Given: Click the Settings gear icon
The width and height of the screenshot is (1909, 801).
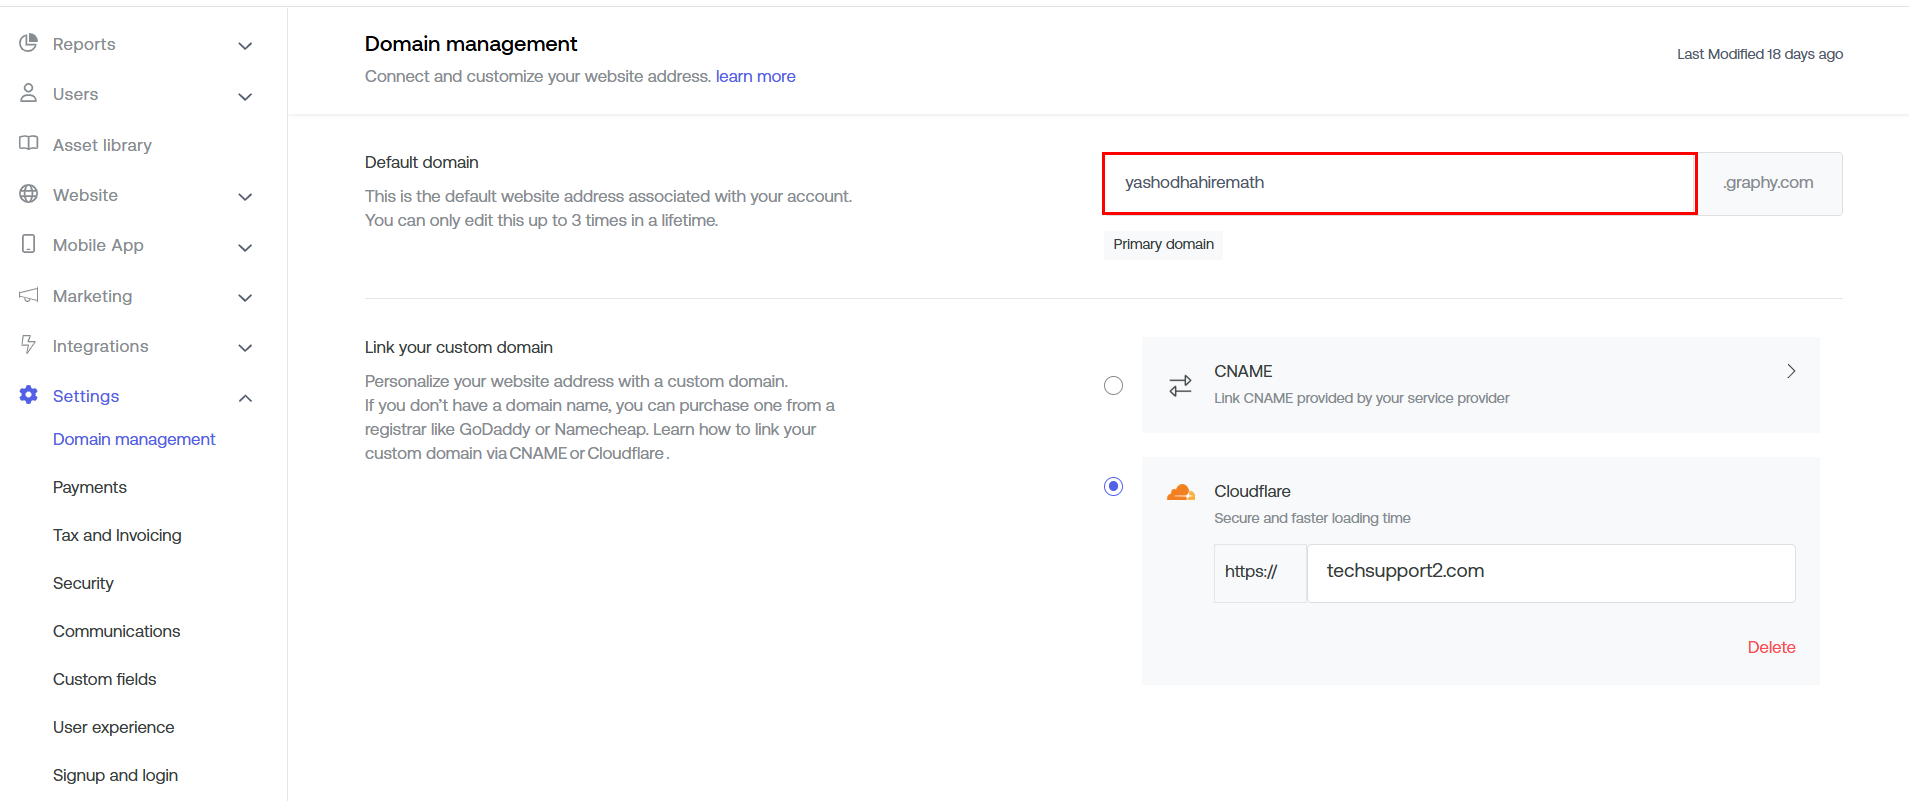Looking at the screenshot, I should (x=28, y=395).
